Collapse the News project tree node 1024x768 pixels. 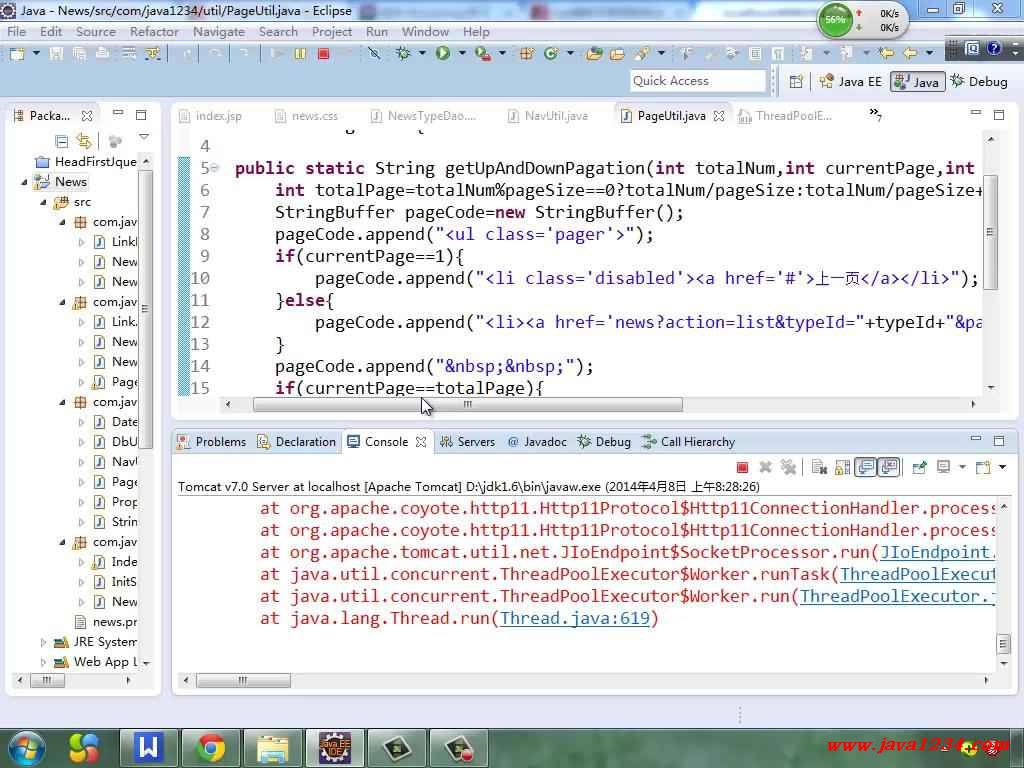coord(25,182)
